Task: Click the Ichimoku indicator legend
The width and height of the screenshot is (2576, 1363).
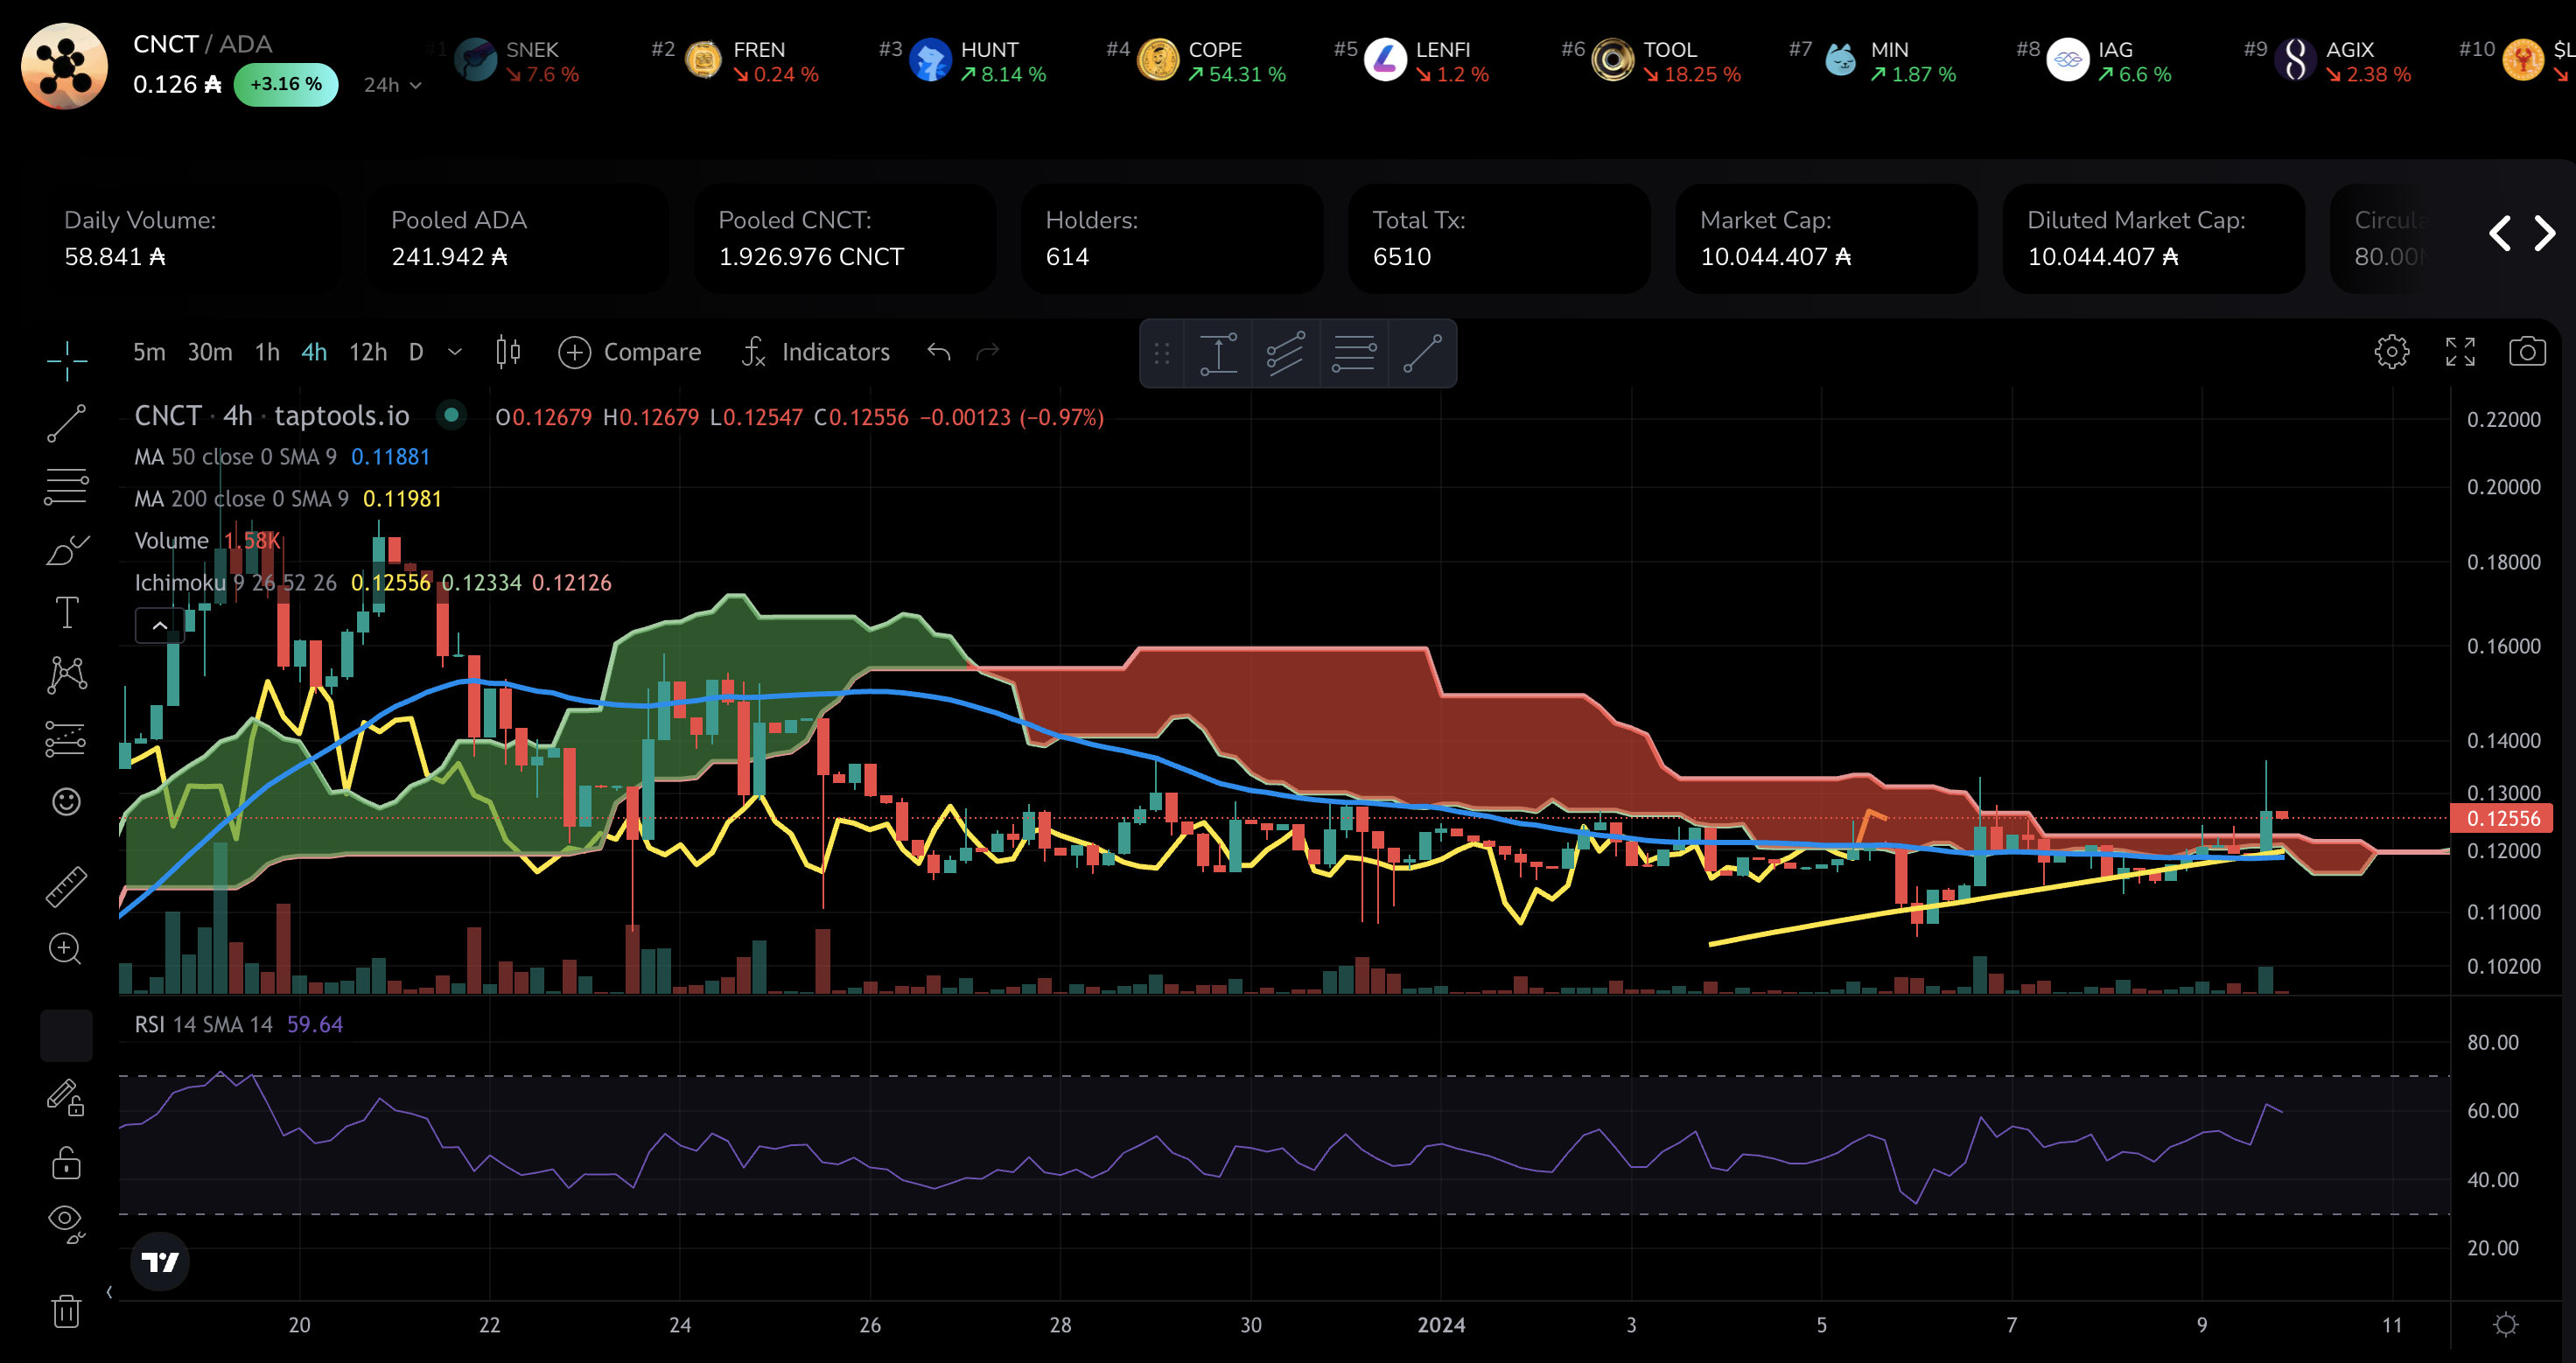Action: 373,583
